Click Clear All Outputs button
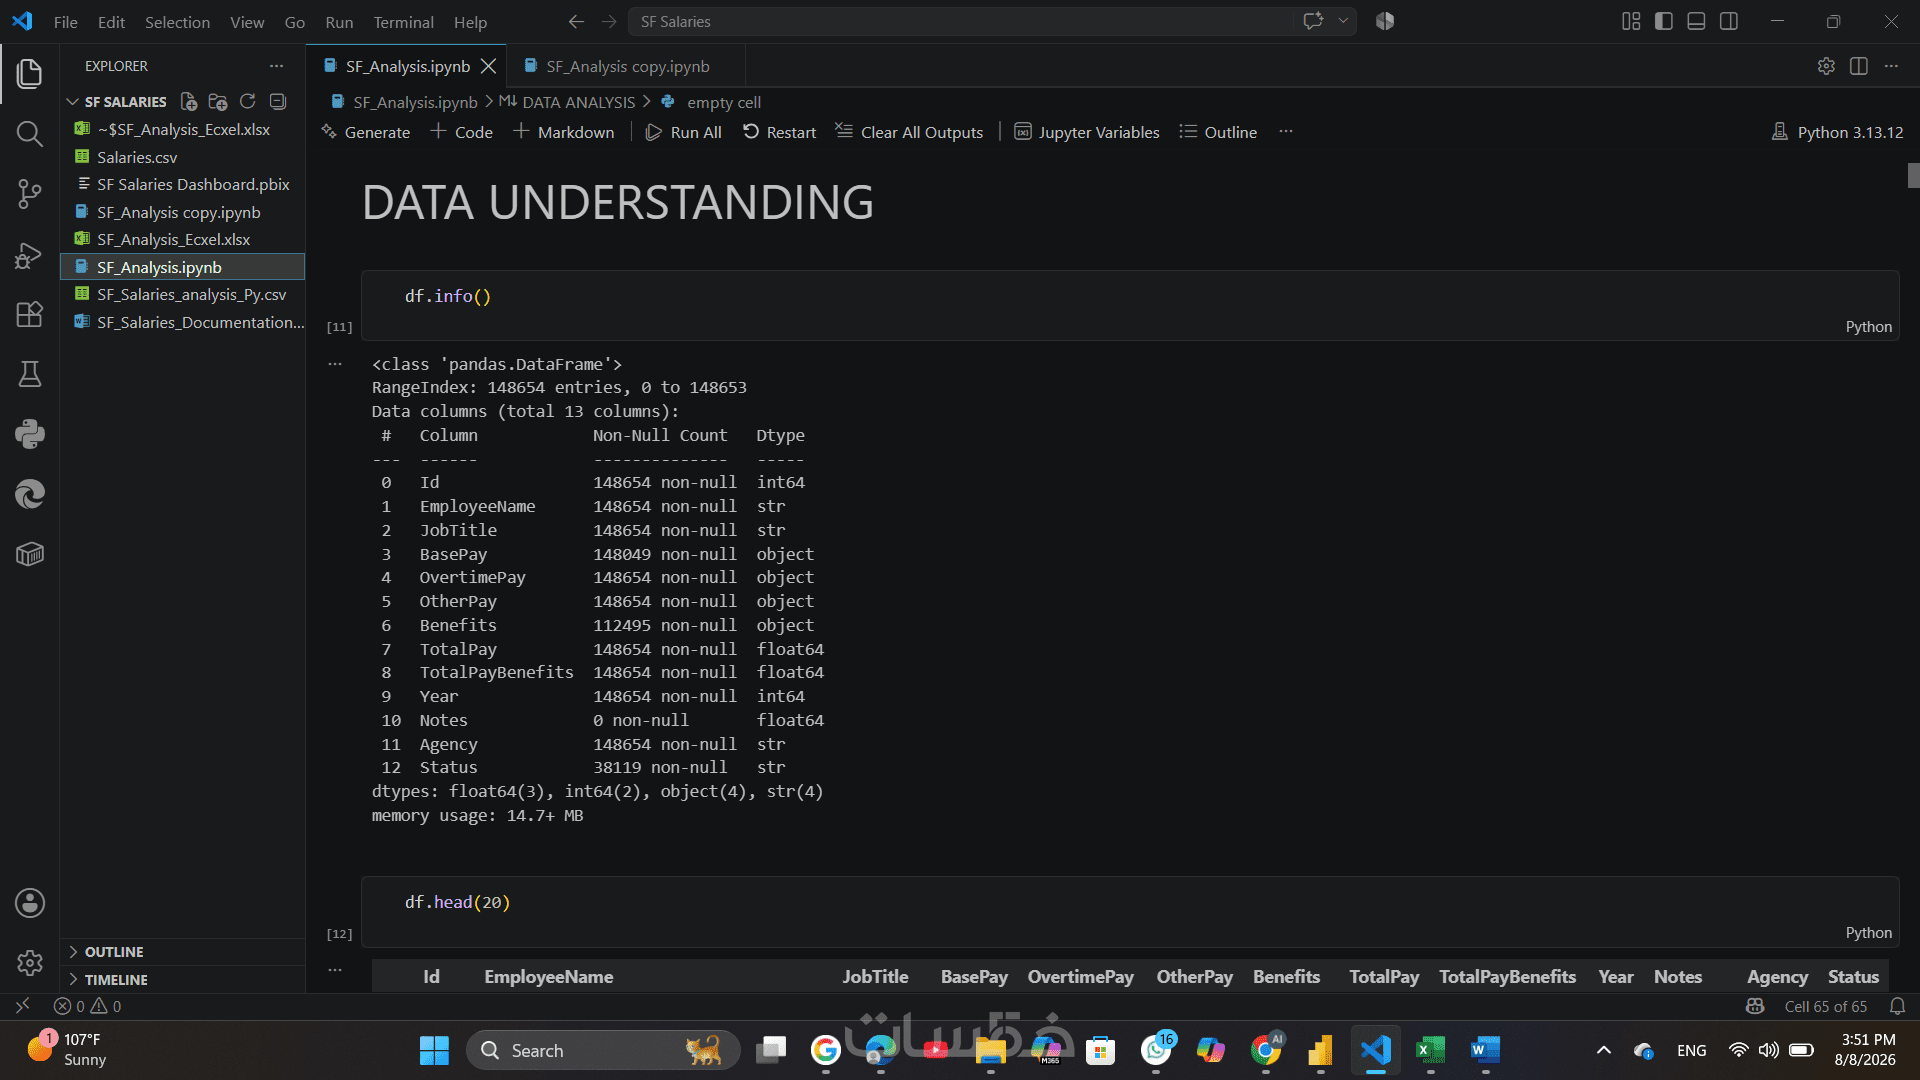This screenshot has width=1920, height=1080. [x=909, y=132]
